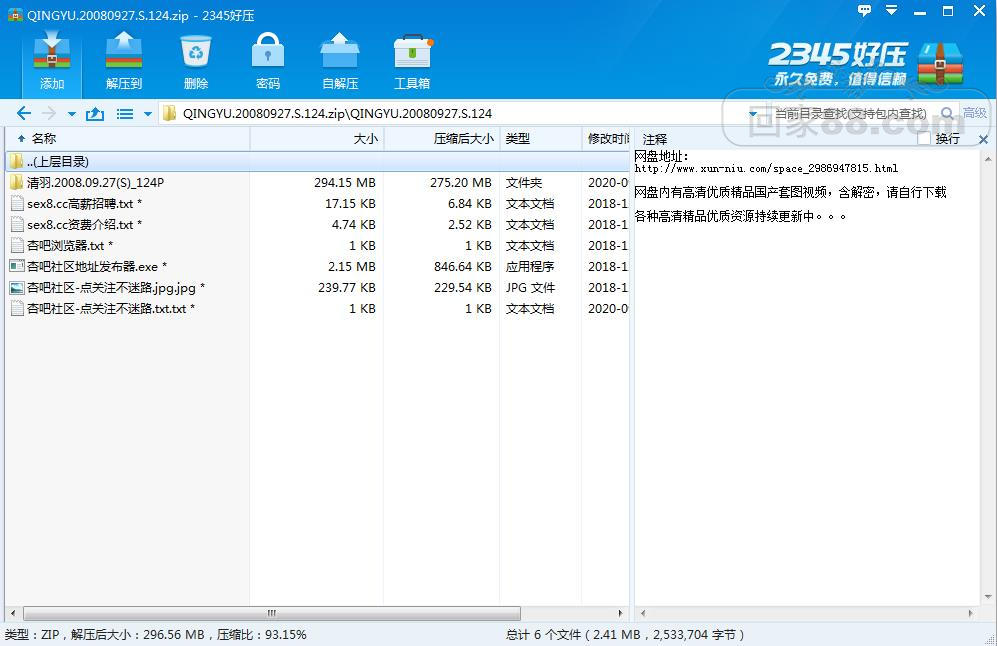997x646 pixels.
Task: Click the 应用程序 type cell
Action: [x=530, y=266]
